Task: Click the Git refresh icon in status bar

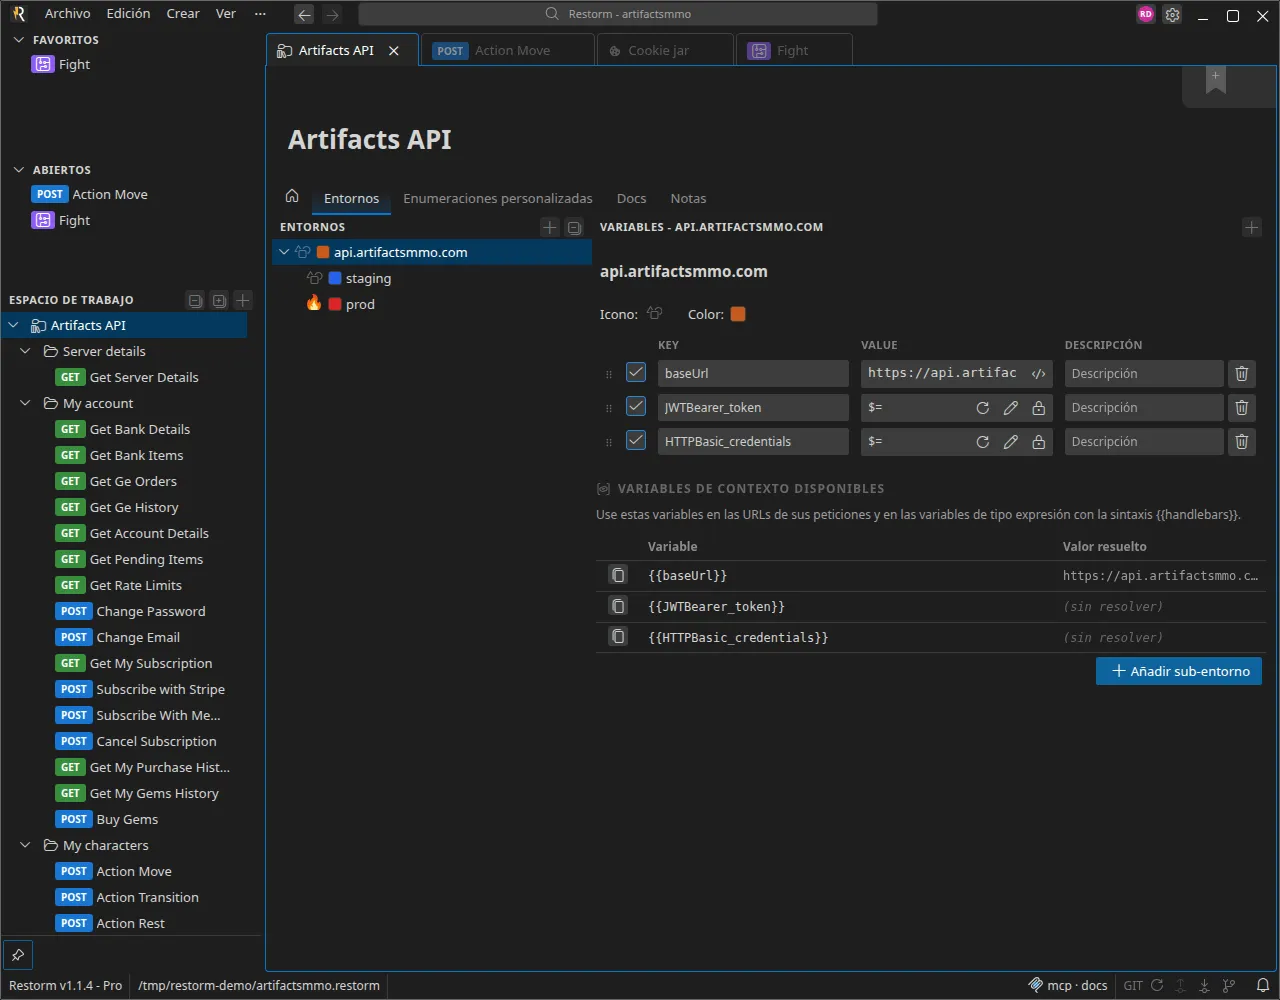Action: click(x=1157, y=985)
